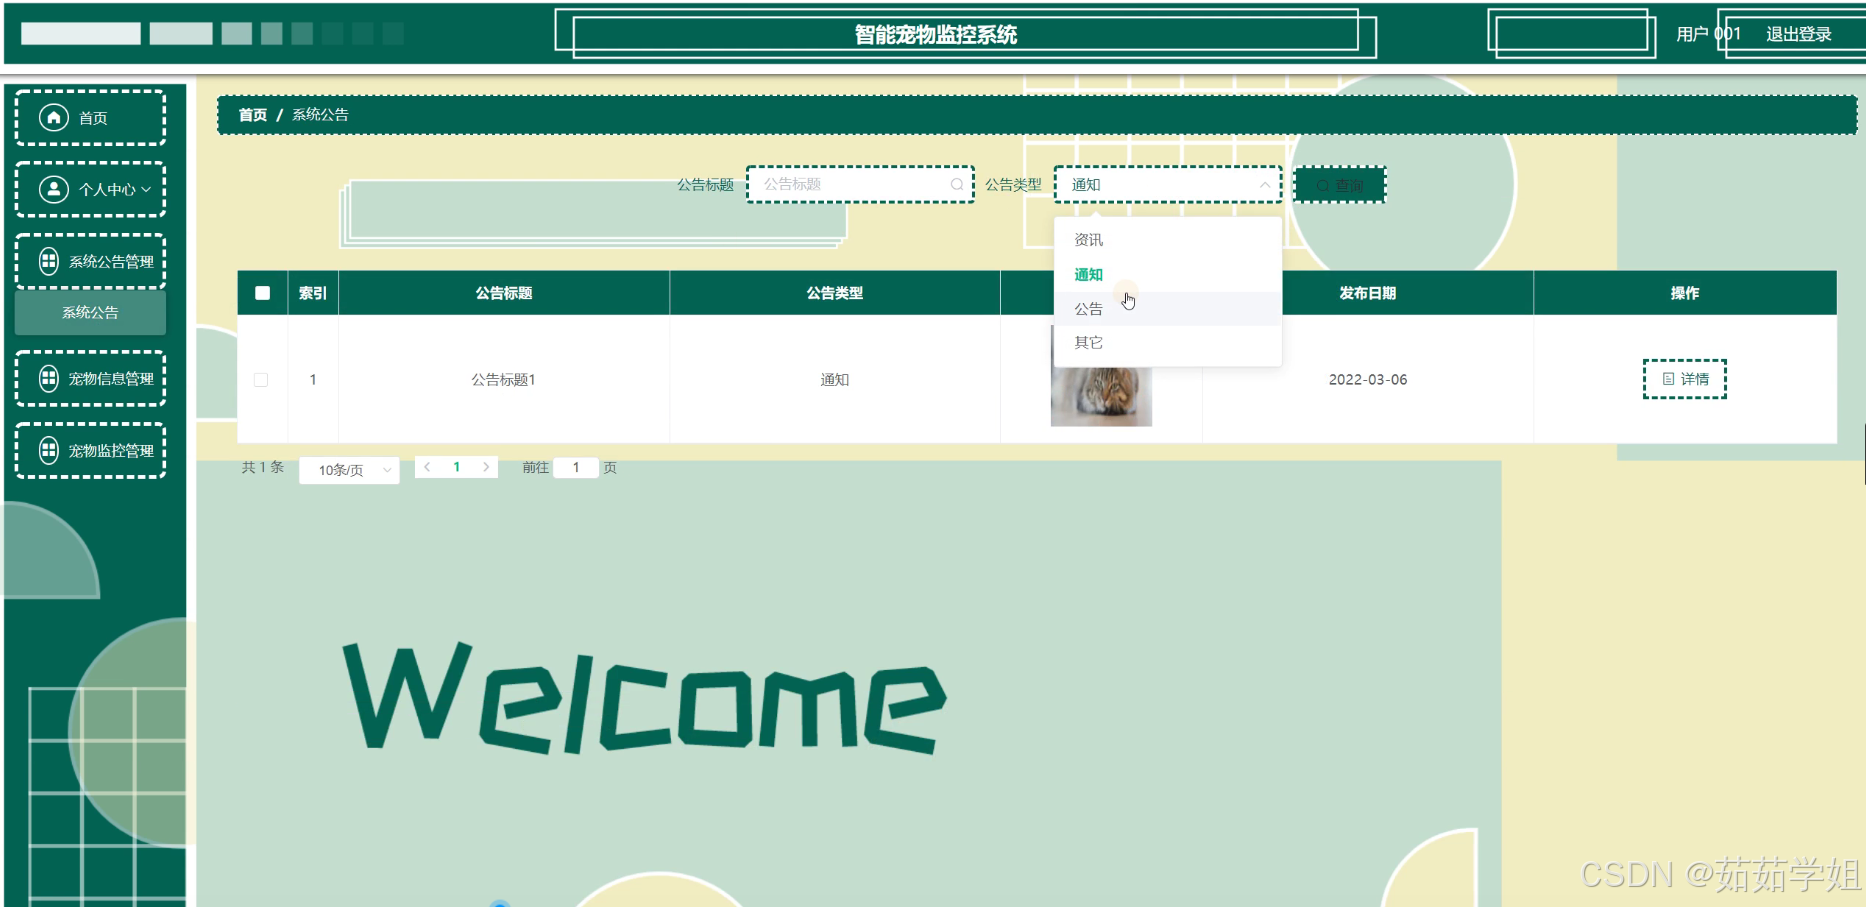Screen dimensions: 1866x907
Task: Open the 10条/页 page size dropdown
Action: tap(349, 470)
